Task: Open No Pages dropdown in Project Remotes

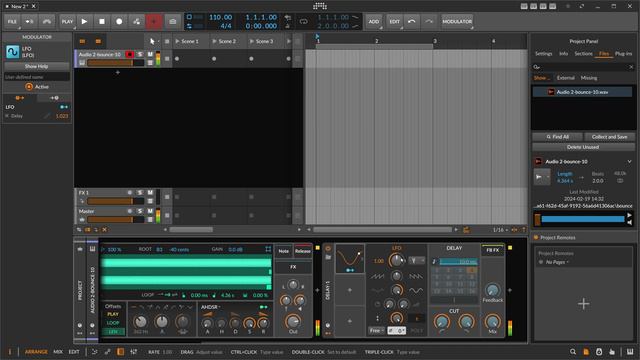Action: click(x=556, y=262)
